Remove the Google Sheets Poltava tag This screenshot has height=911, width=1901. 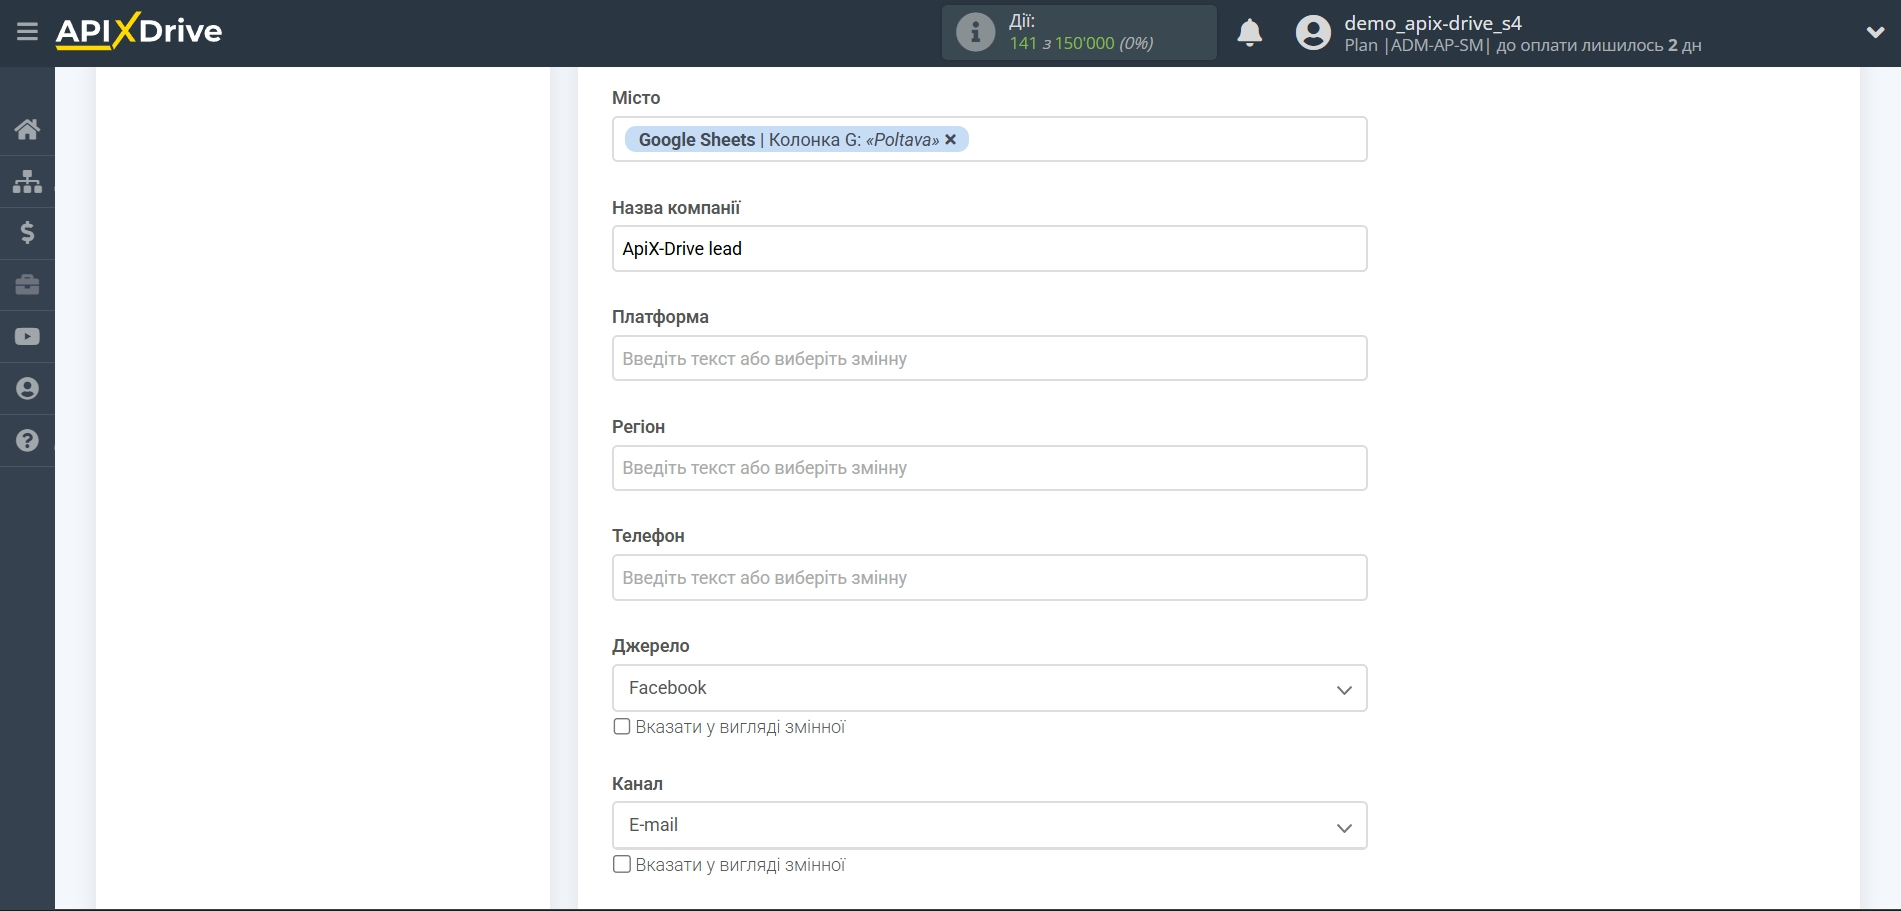(951, 140)
